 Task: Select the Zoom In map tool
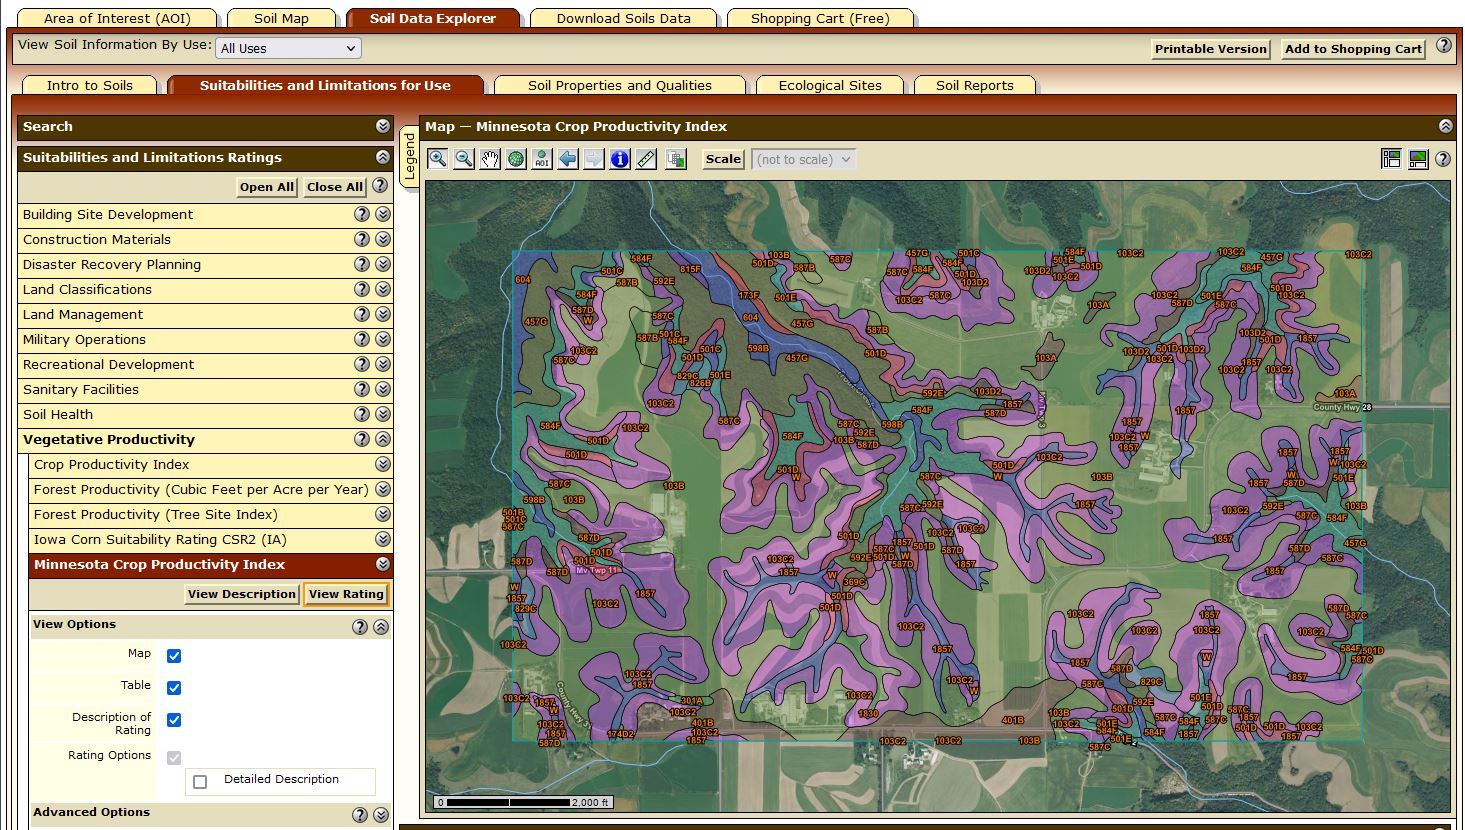pos(438,159)
